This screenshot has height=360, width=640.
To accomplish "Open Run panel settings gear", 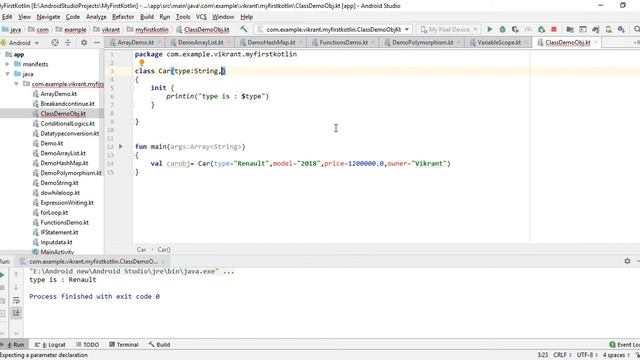I will (627, 261).
